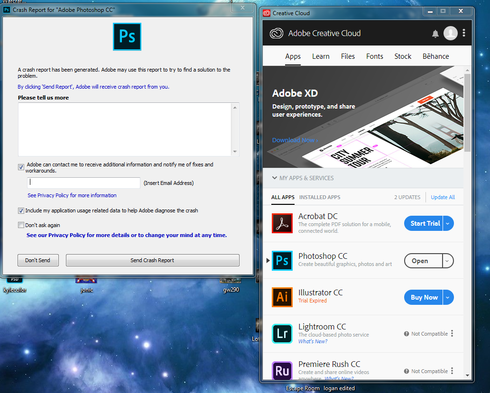This screenshot has height=393, width=490.
Task: Switch to the Apps tab
Action: 293,56
